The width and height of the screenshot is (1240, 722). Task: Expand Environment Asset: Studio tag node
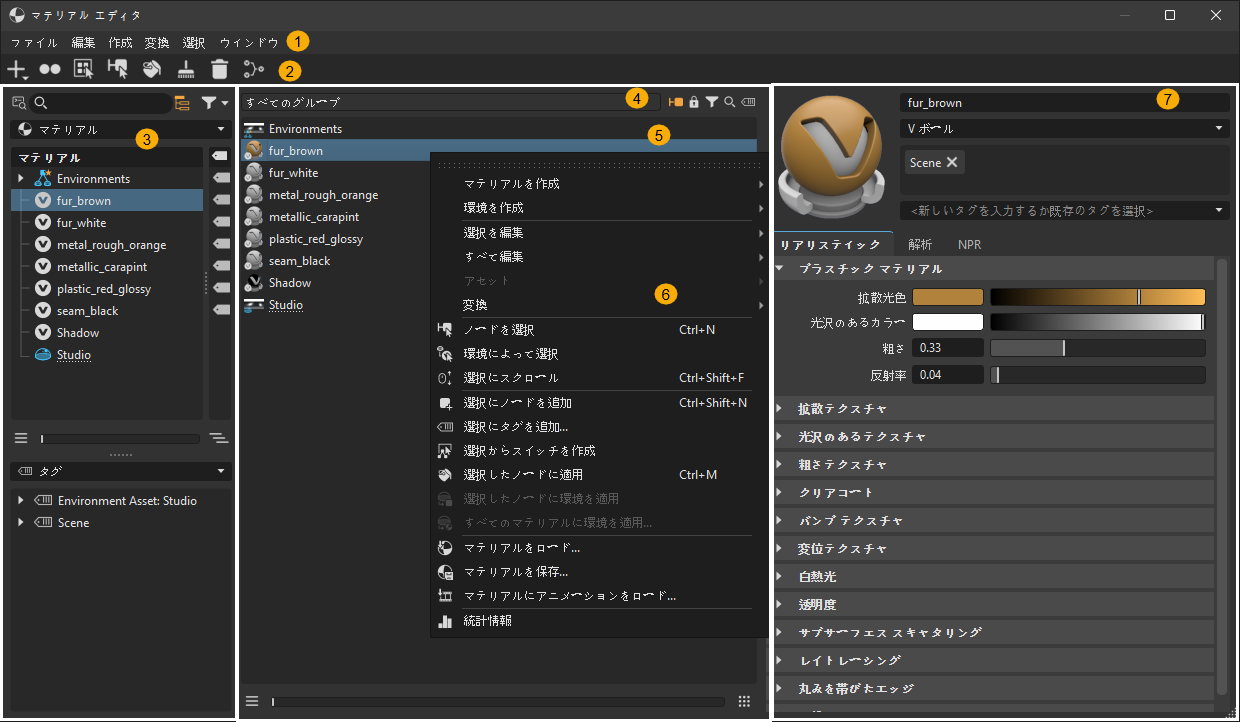pyautogui.click(x=21, y=500)
